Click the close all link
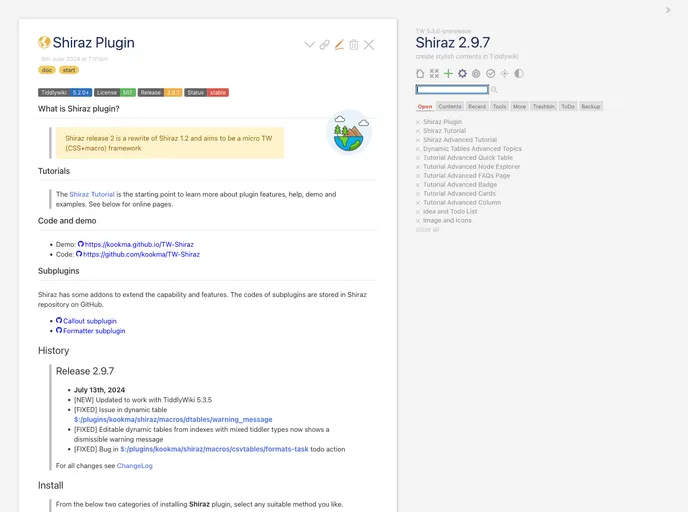Viewport: 688px width, 512px height. (x=427, y=229)
